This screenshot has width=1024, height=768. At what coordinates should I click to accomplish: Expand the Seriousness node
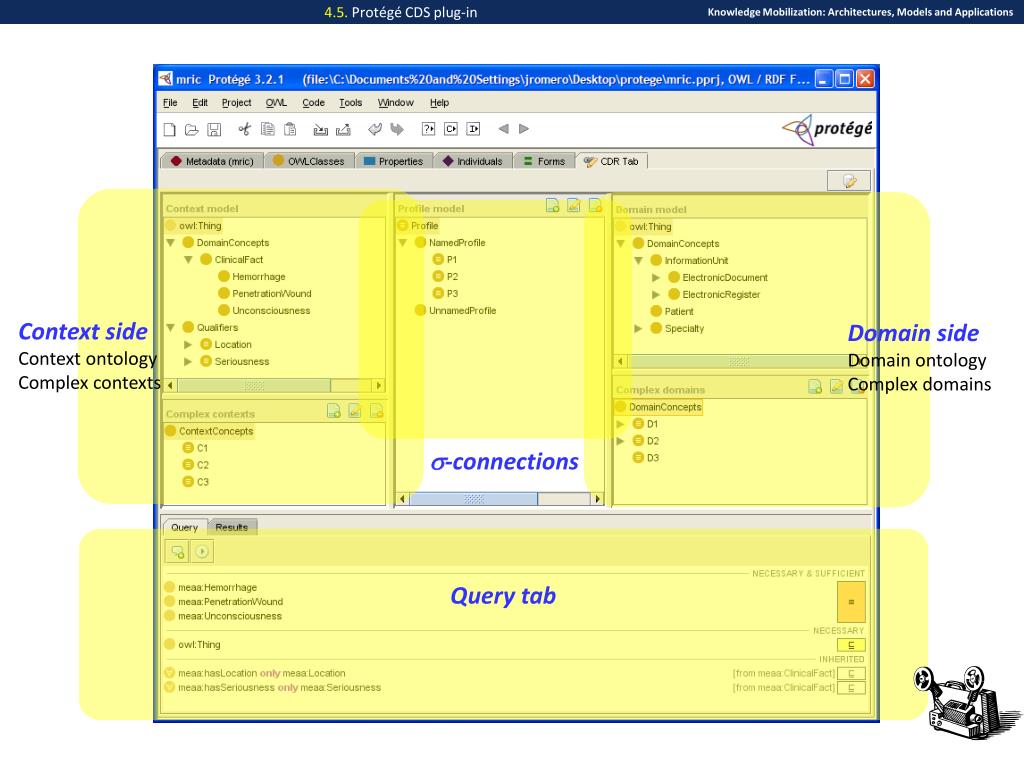click(188, 362)
